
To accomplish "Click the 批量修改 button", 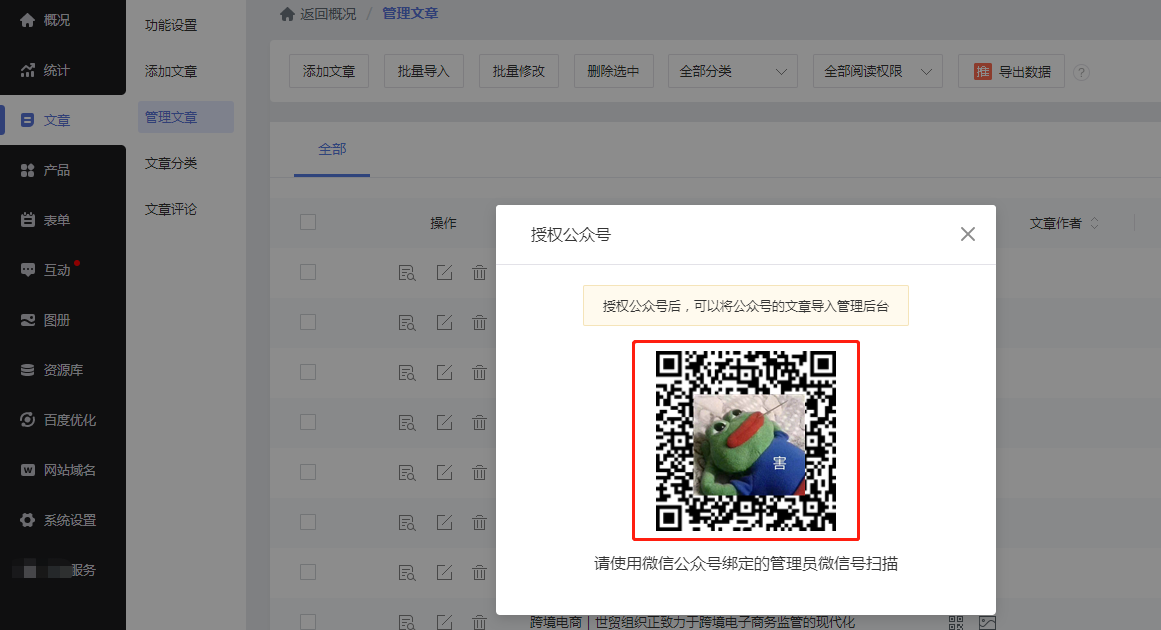I will pos(518,71).
